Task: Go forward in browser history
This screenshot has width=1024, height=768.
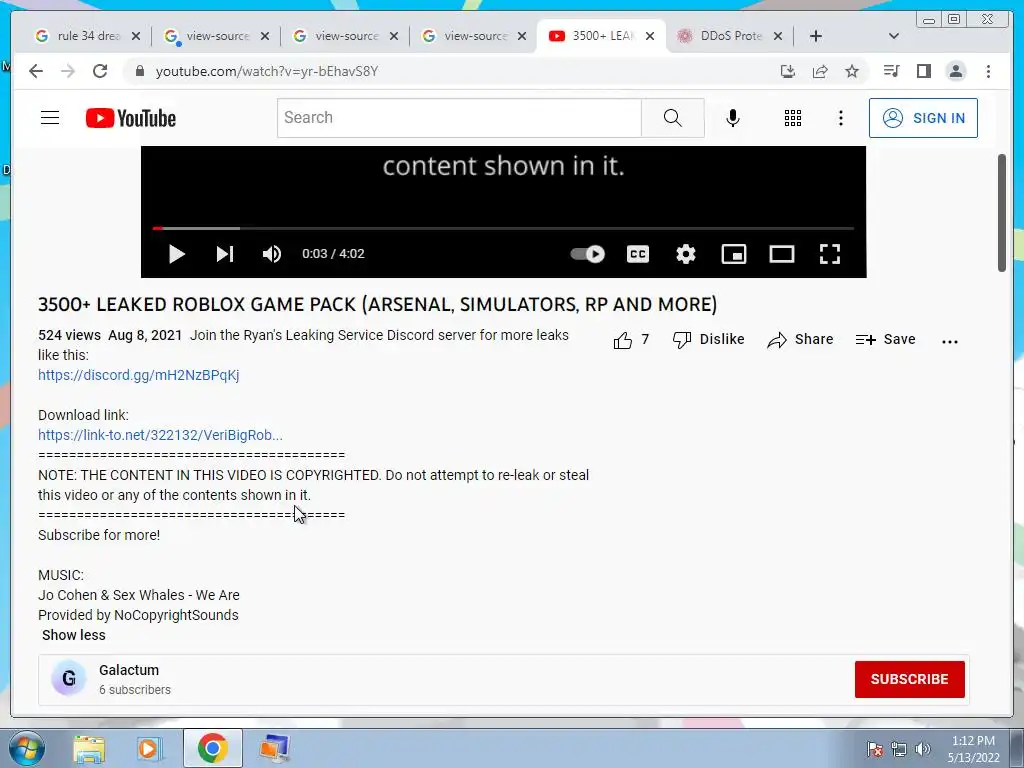Action: point(68,71)
